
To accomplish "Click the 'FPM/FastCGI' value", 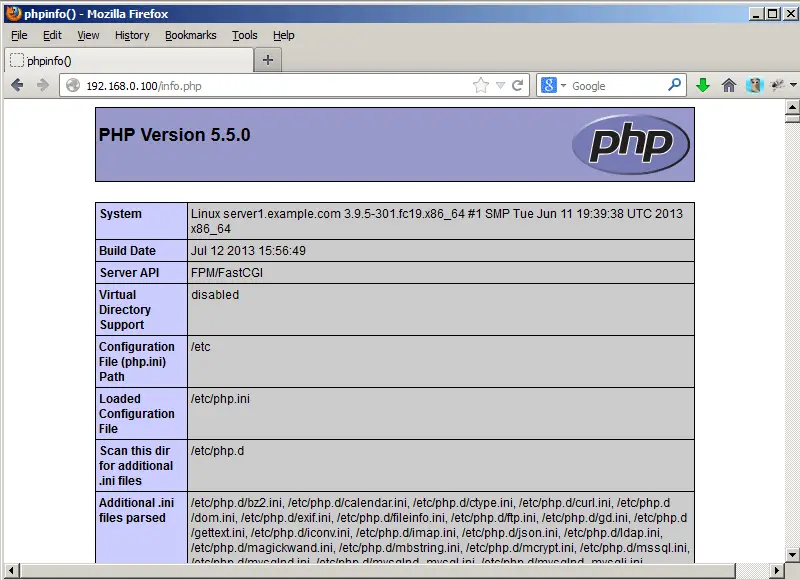I will pos(227,273).
